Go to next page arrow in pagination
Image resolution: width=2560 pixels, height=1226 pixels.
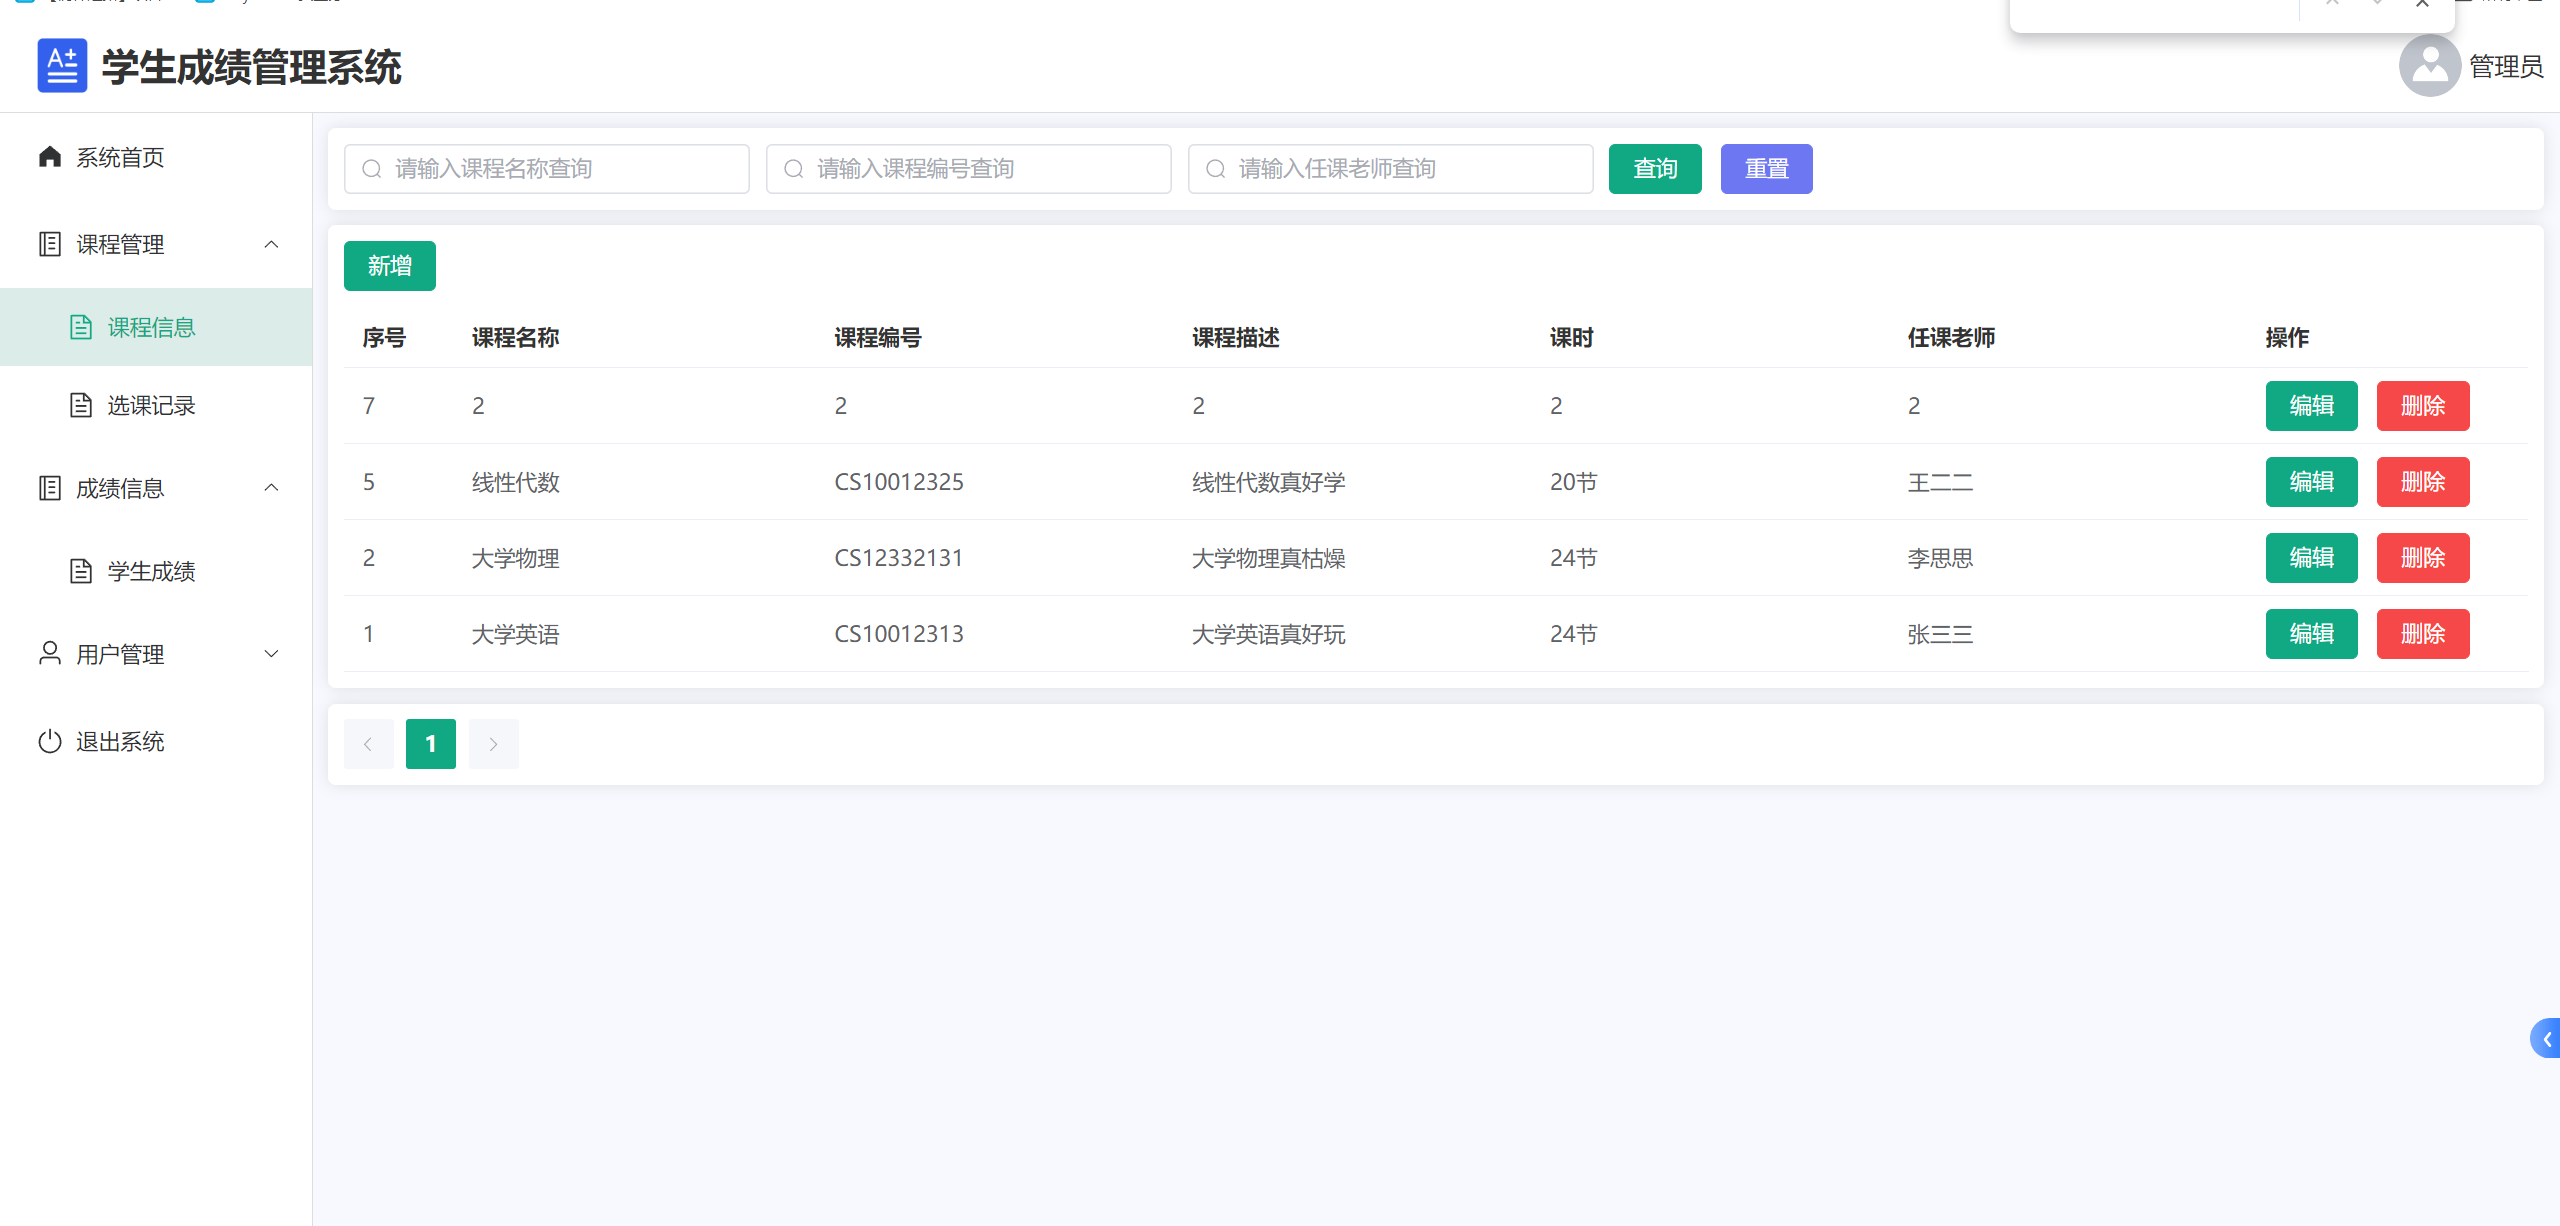493,744
